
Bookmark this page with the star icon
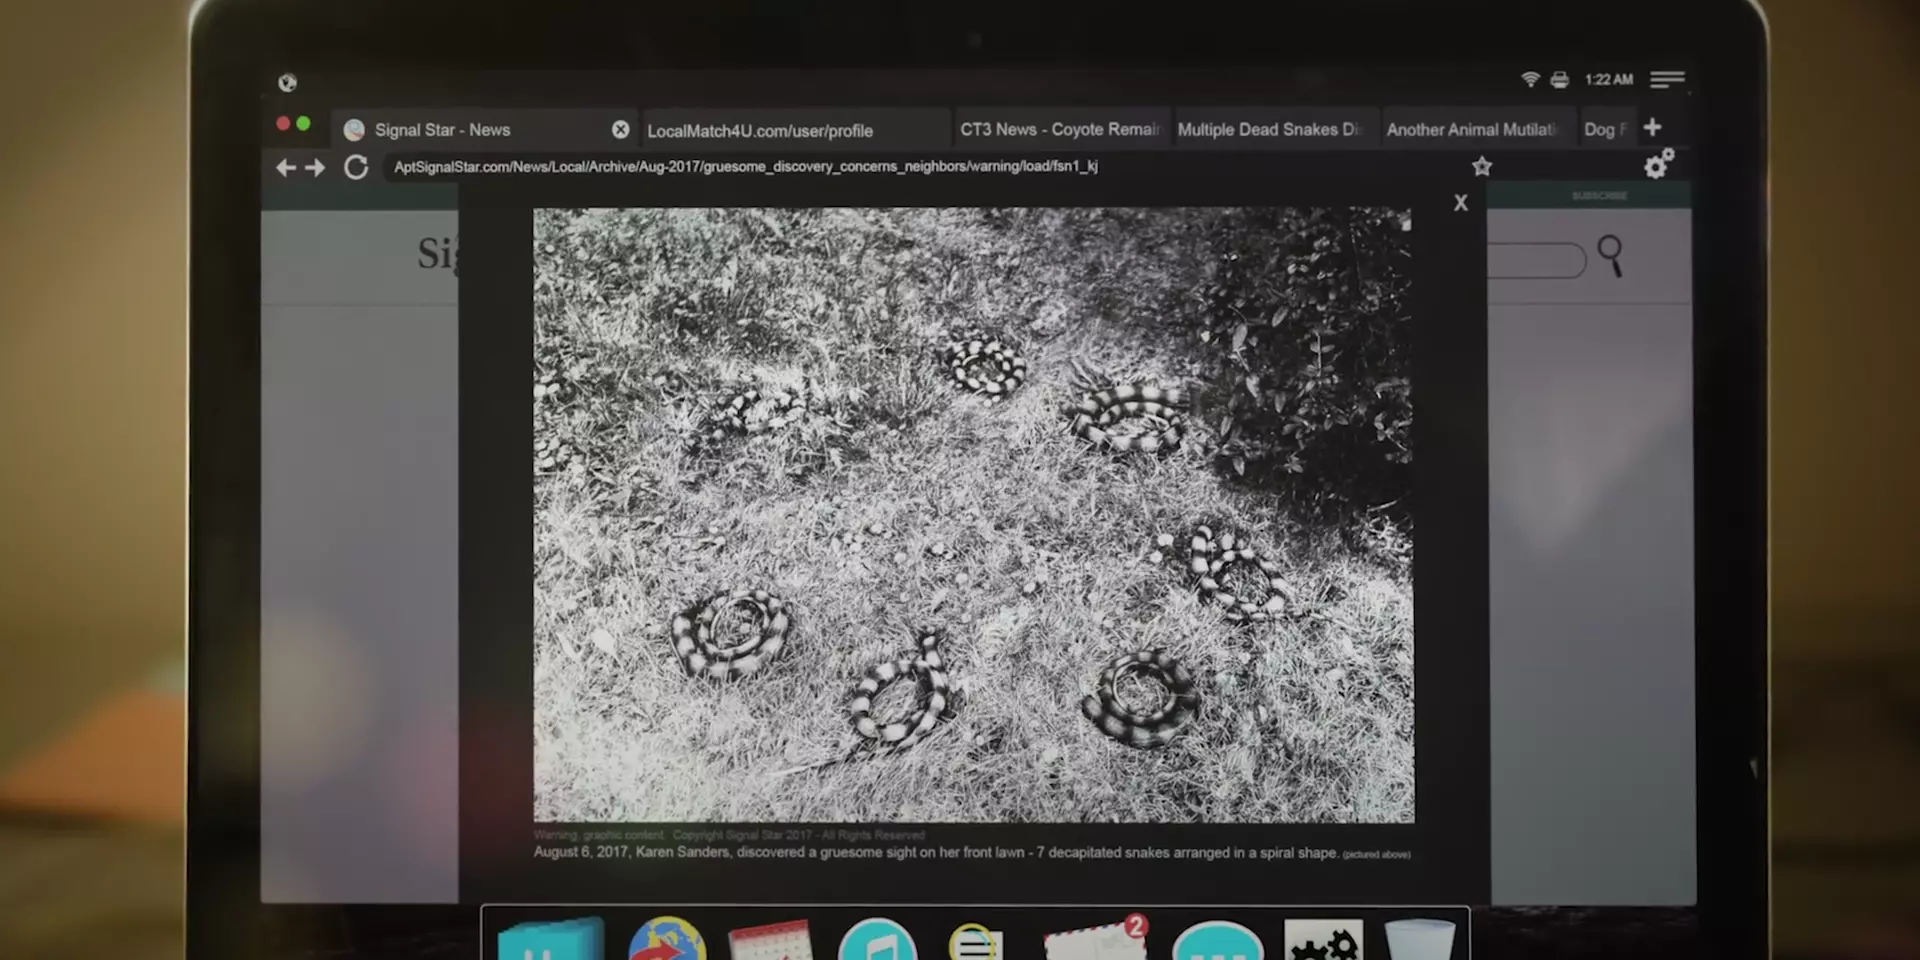coord(1481,166)
